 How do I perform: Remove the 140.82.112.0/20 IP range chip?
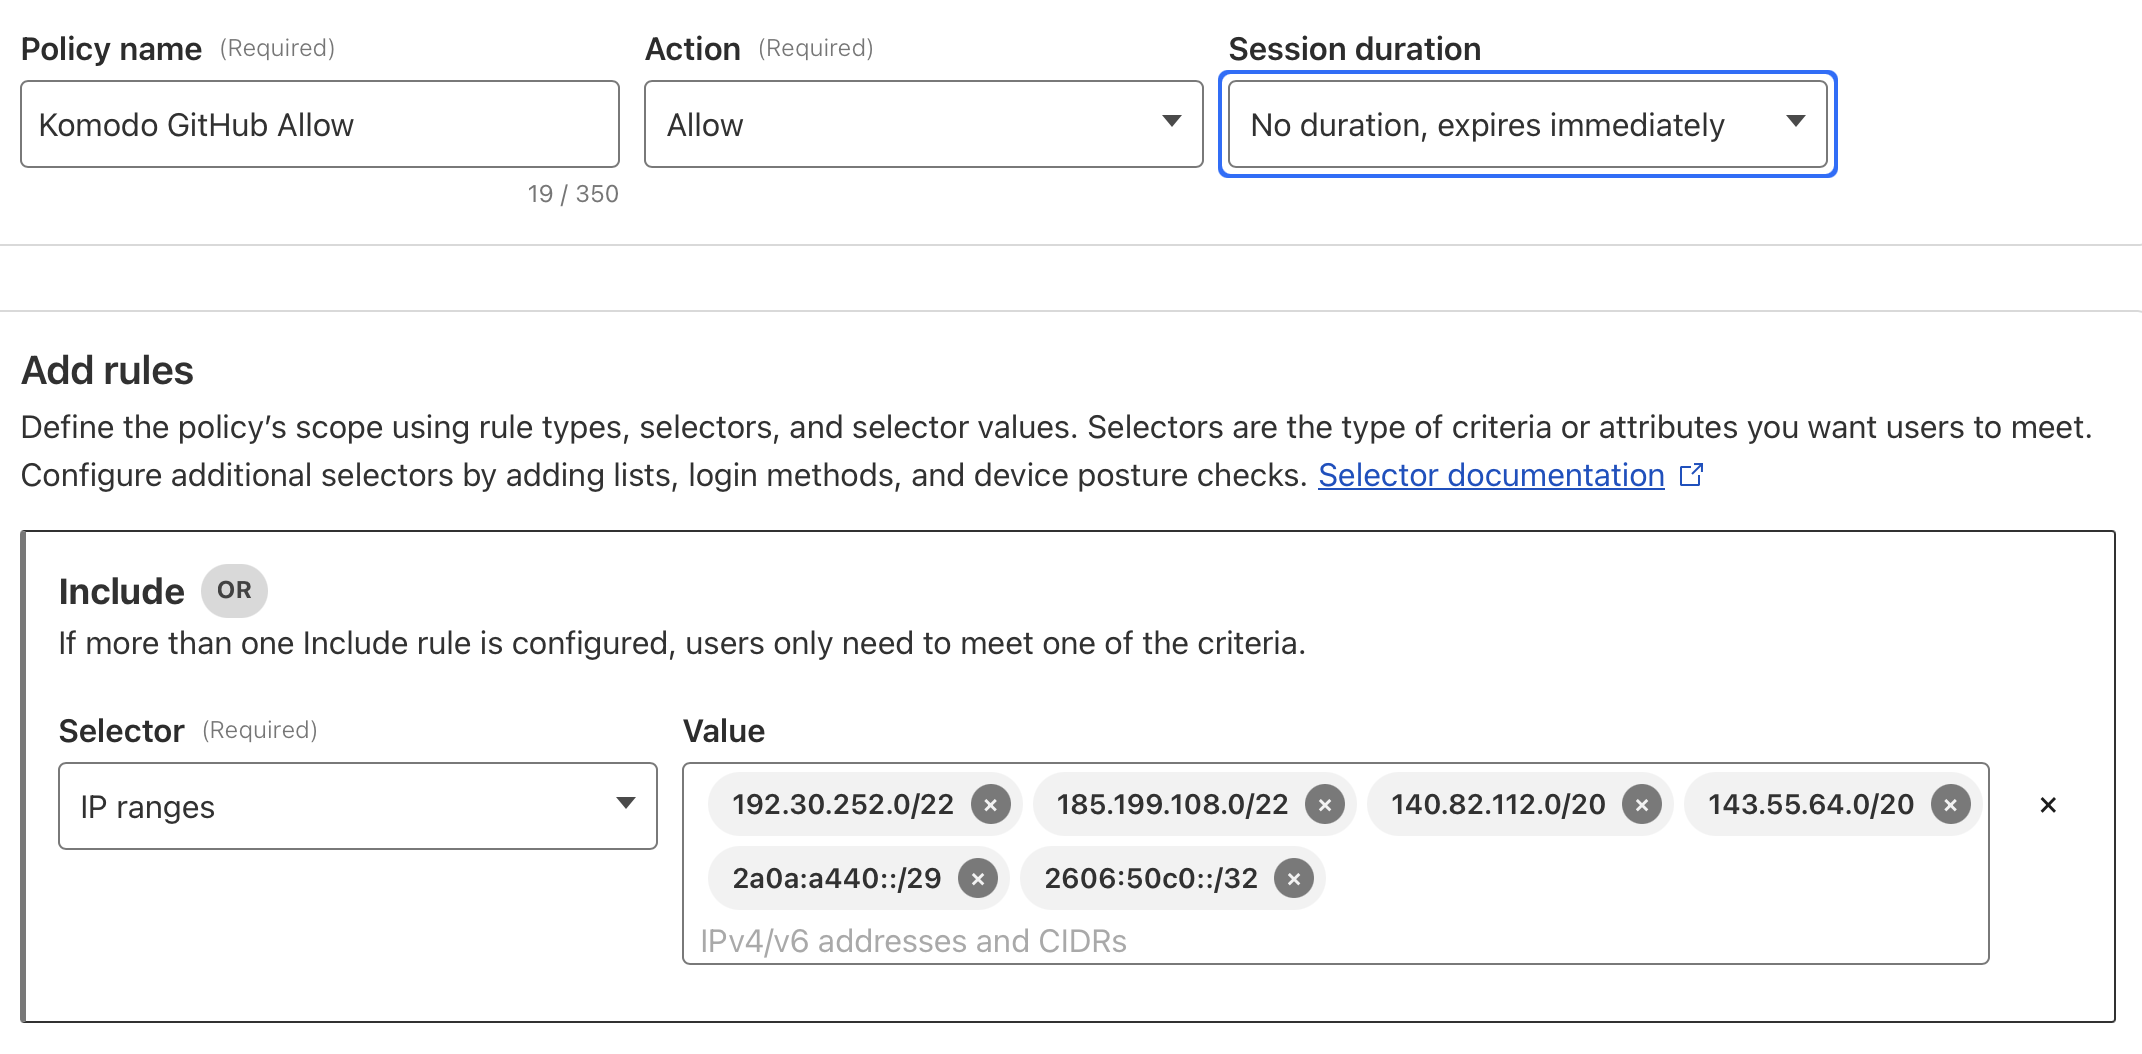(x=1641, y=805)
